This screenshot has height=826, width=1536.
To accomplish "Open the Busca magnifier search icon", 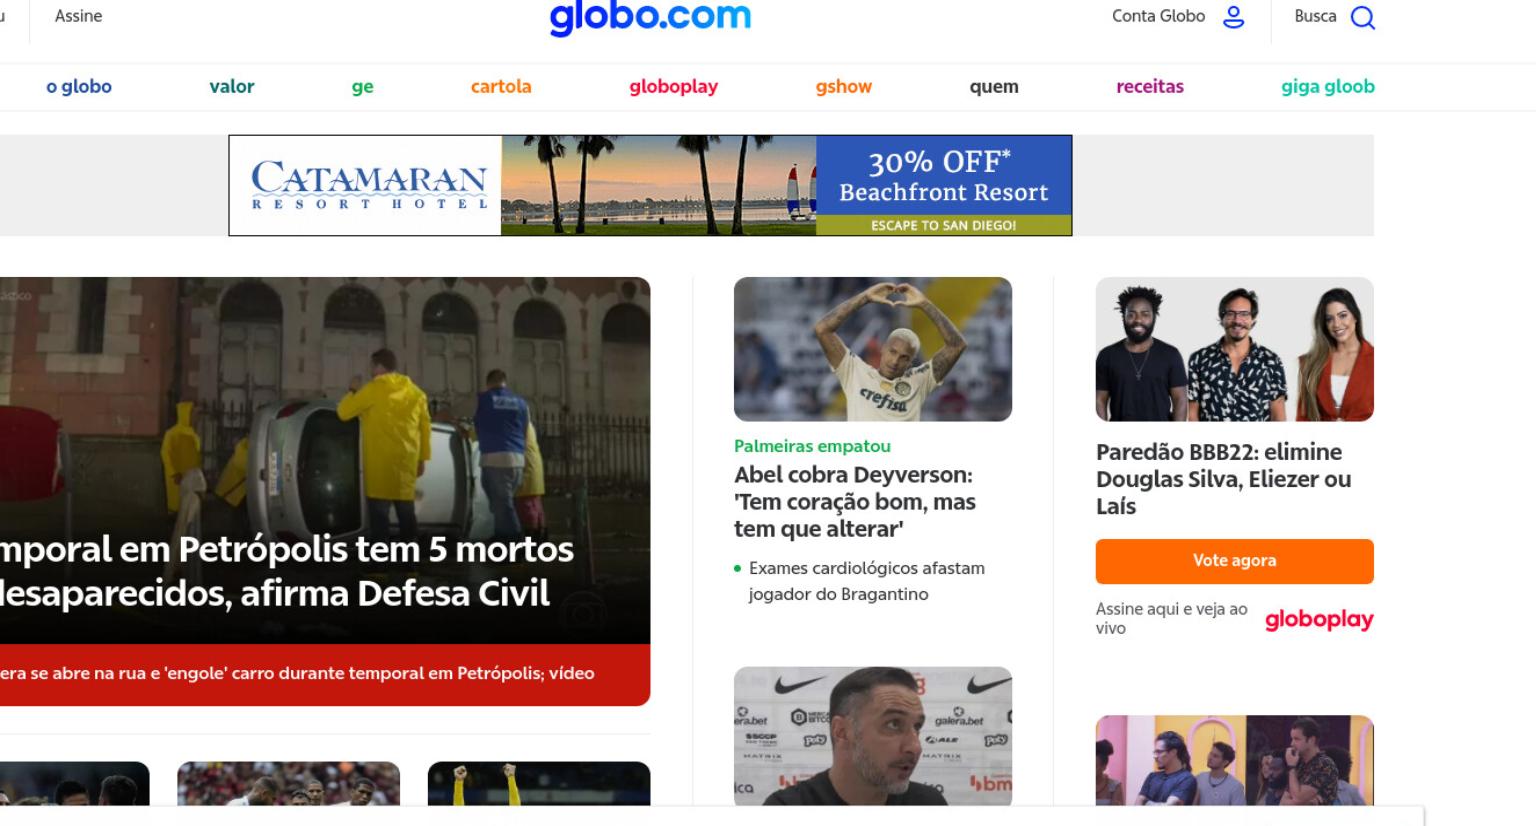I will tap(1363, 17).
